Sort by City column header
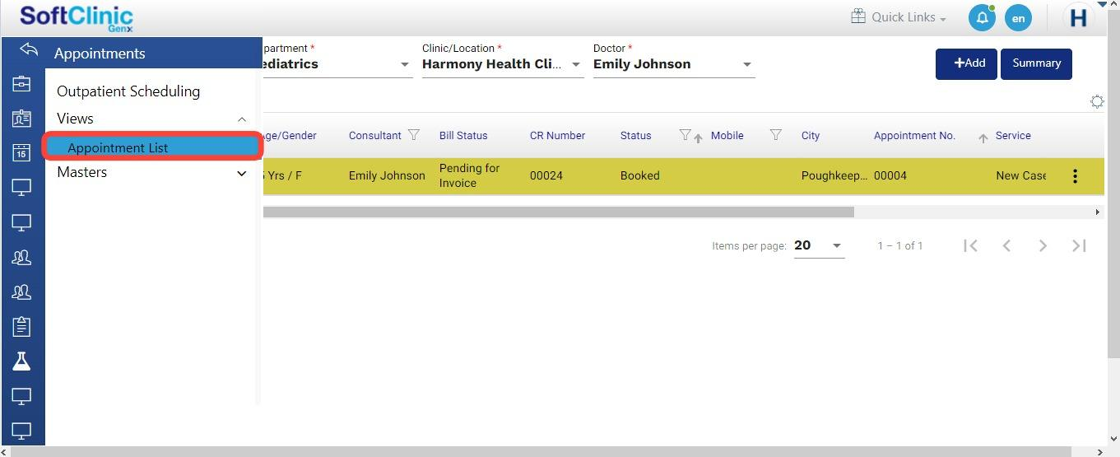 click(x=811, y=135)
